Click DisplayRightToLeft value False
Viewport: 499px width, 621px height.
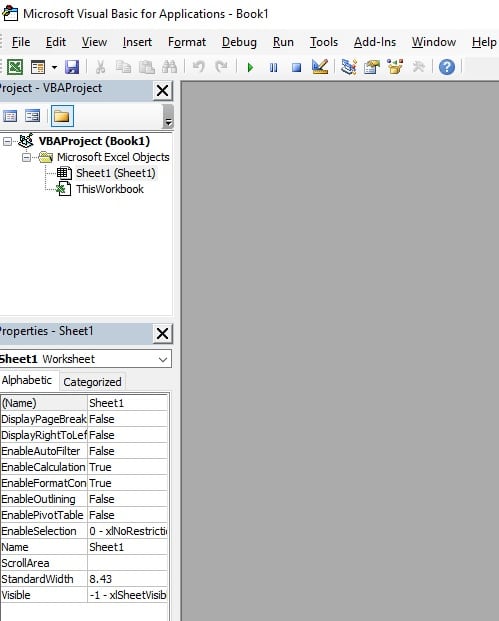tap(128, 435)
